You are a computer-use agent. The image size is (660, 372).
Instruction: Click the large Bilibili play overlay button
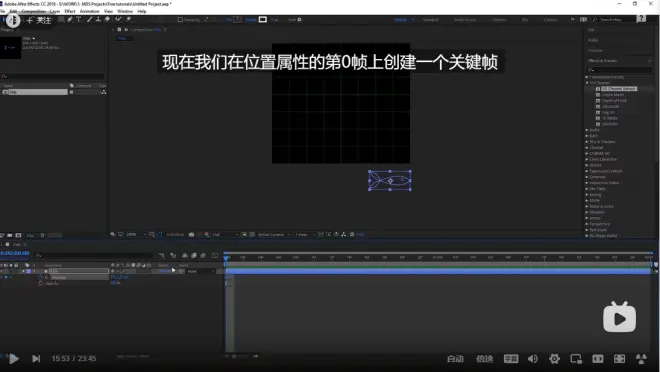pos(620,317)
